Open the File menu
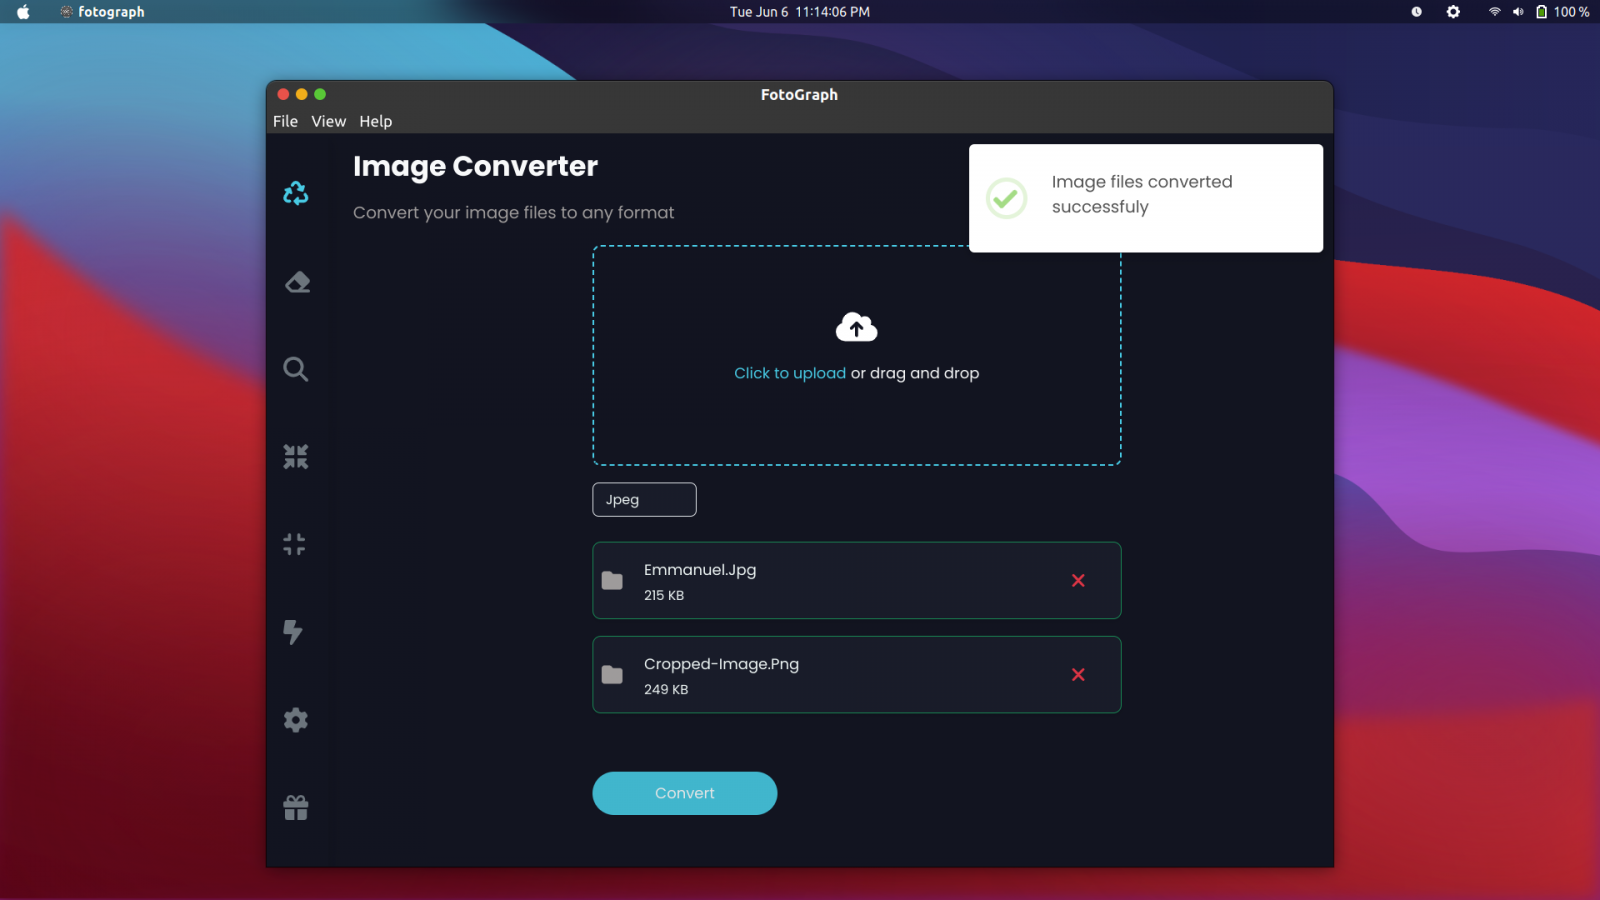Image resolution: width=1600 pixels, height=900 pixels. [285, 121]
